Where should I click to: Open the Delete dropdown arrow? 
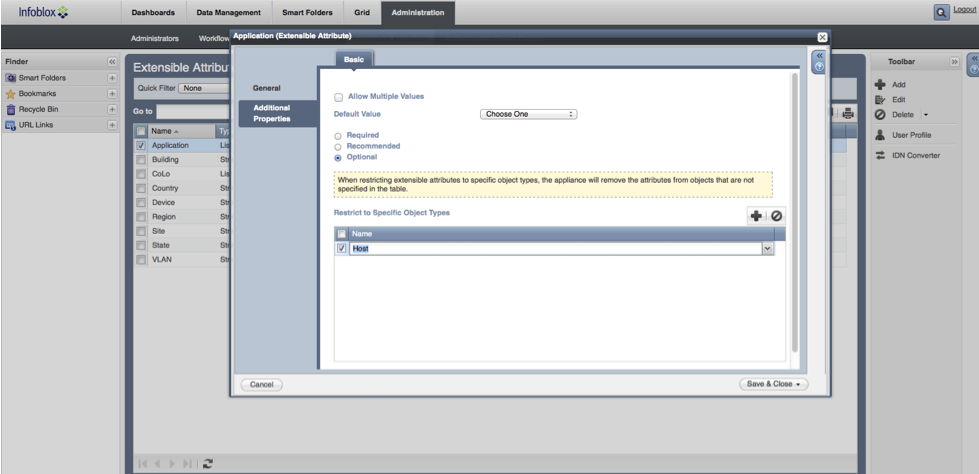click(x=925, y=115)
